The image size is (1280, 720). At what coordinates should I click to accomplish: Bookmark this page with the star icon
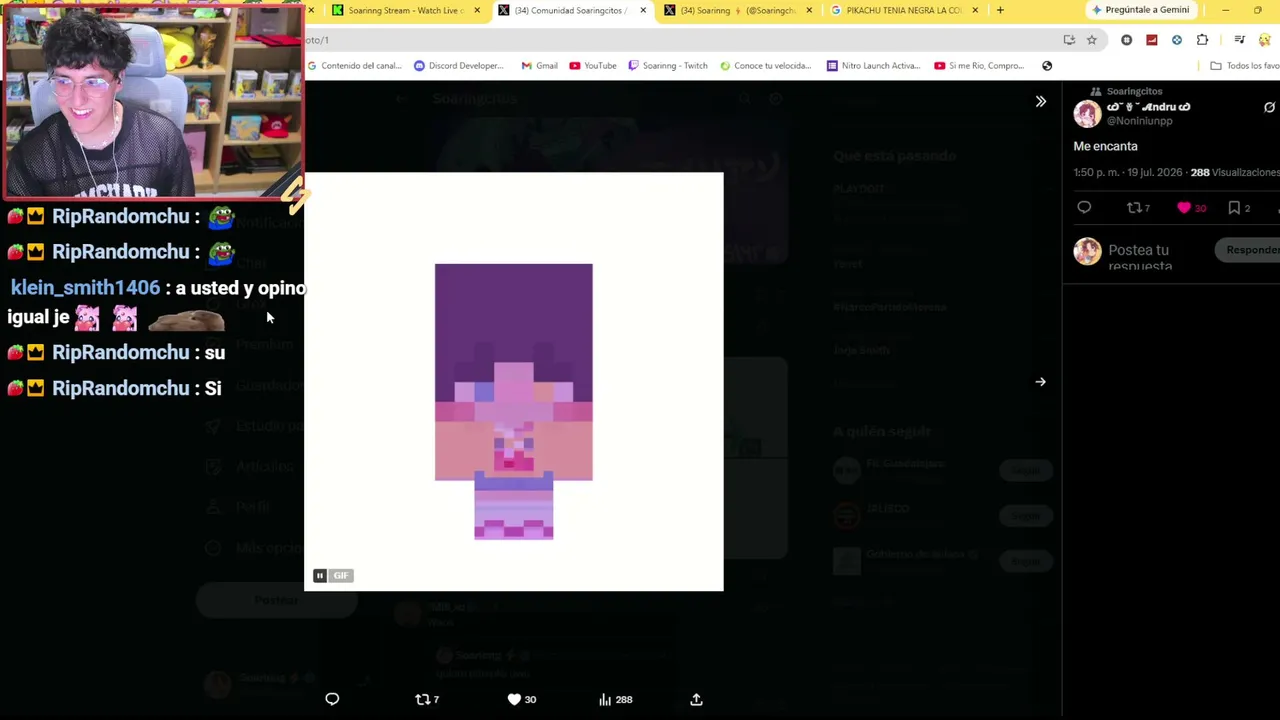[x=1092, y=40]
